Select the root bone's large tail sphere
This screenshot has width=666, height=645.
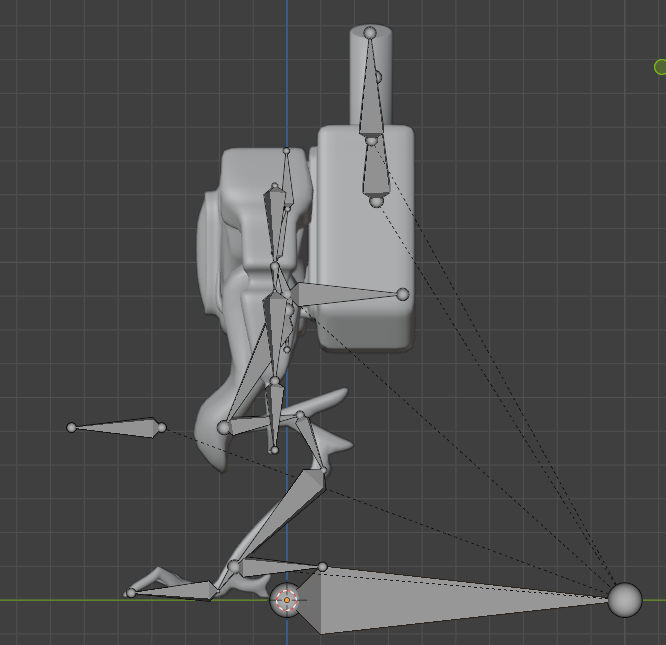(625, 600)
